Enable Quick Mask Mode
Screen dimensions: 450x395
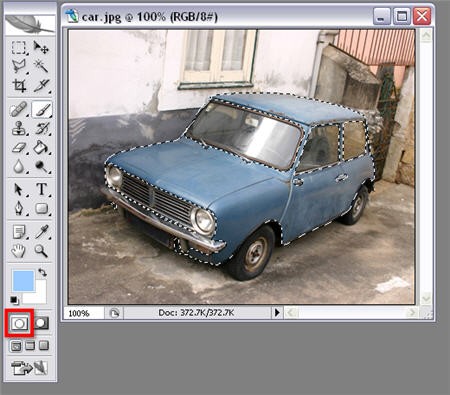(x=41, y=323)
